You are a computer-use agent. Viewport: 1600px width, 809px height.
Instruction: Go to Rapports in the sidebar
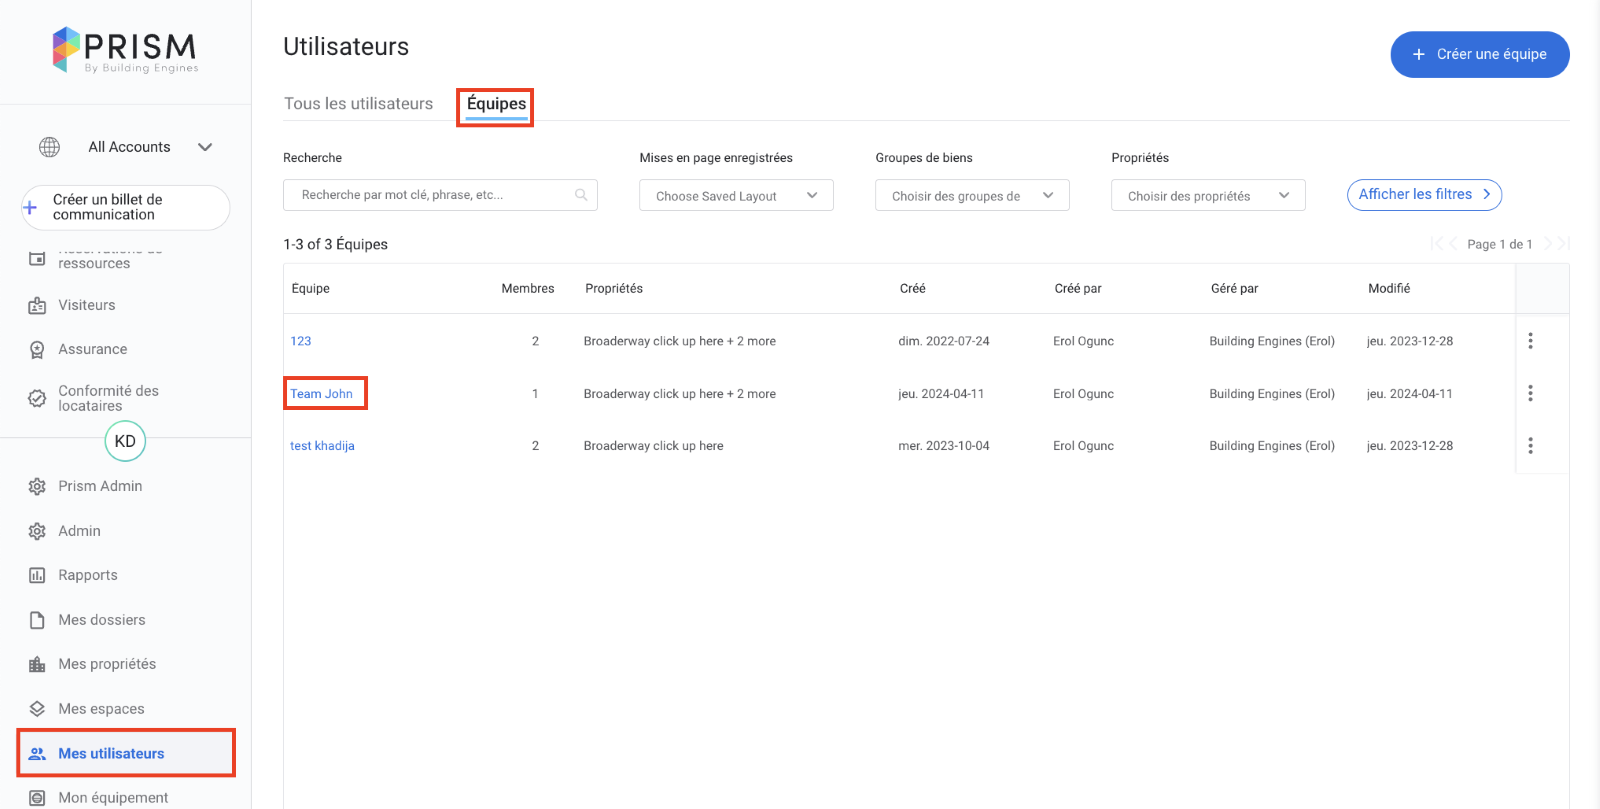(x=88, y=575)
